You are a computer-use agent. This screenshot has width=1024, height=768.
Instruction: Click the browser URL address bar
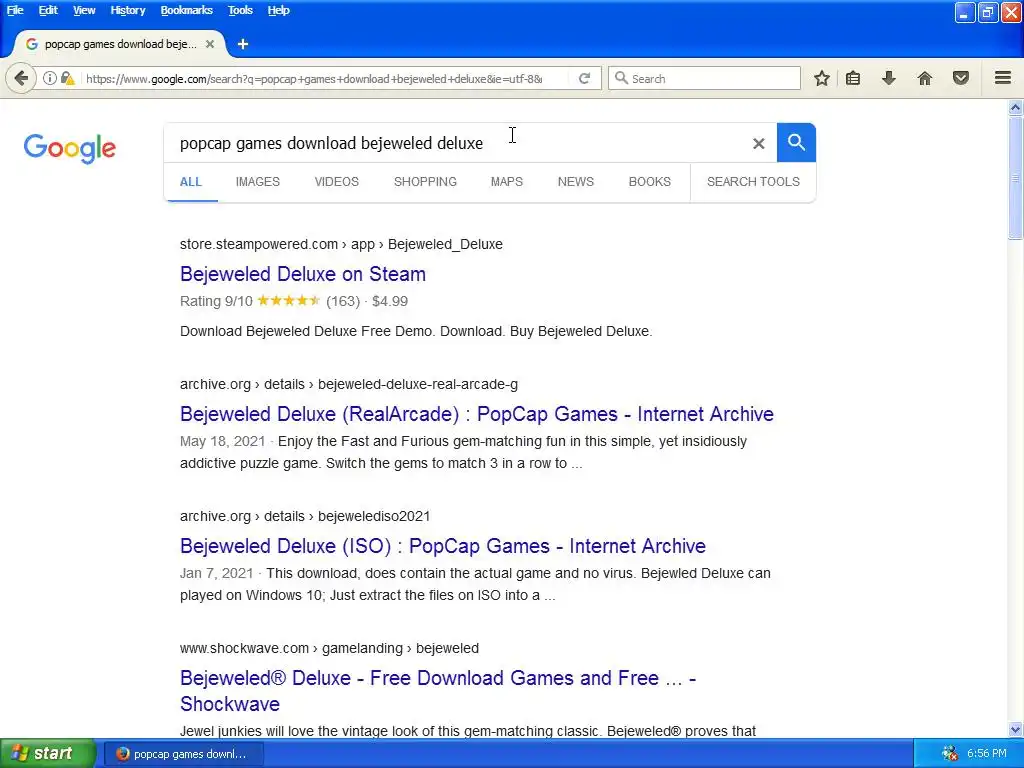point(313,79)
